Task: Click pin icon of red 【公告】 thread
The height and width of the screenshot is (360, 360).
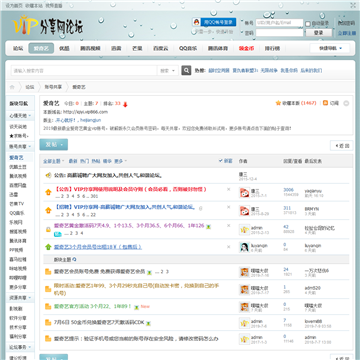Action: pyautogui.click(x=48, y=192)
